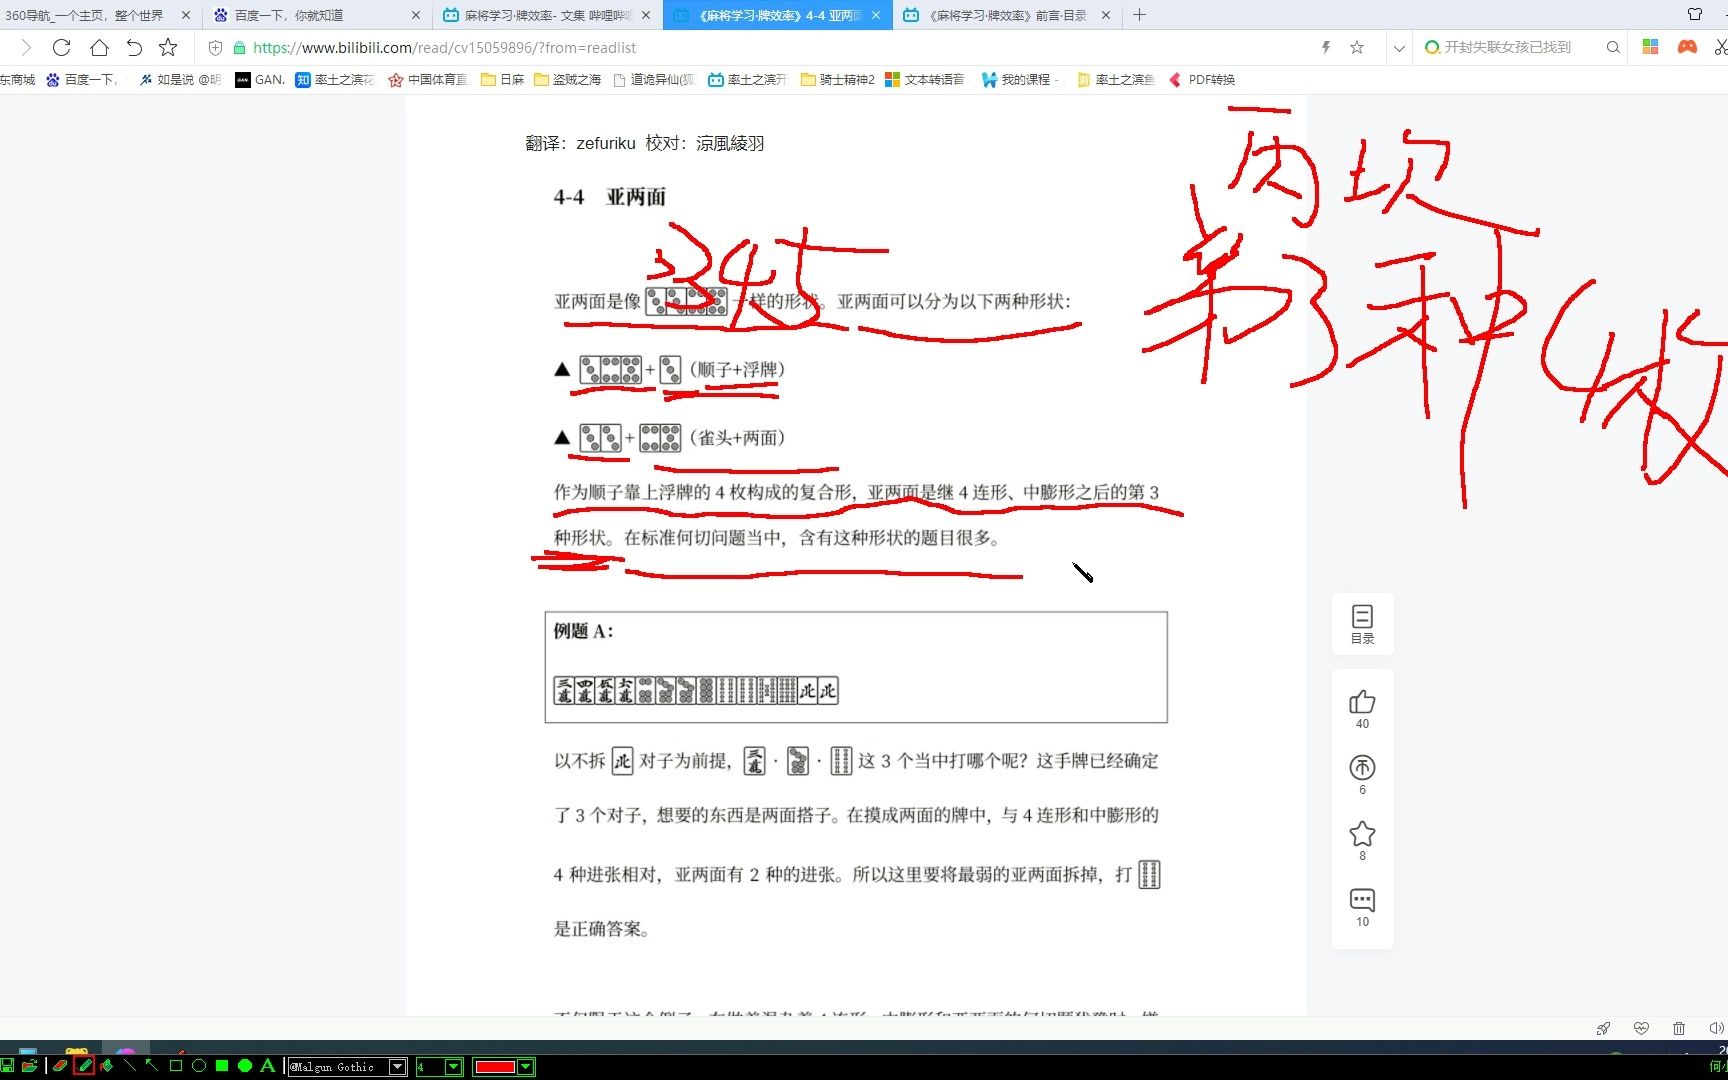The width and height of the screenshot is (1728, 1080).
Task: Click the scissors screenshot extension icon
Action: tap(1720, 47)
